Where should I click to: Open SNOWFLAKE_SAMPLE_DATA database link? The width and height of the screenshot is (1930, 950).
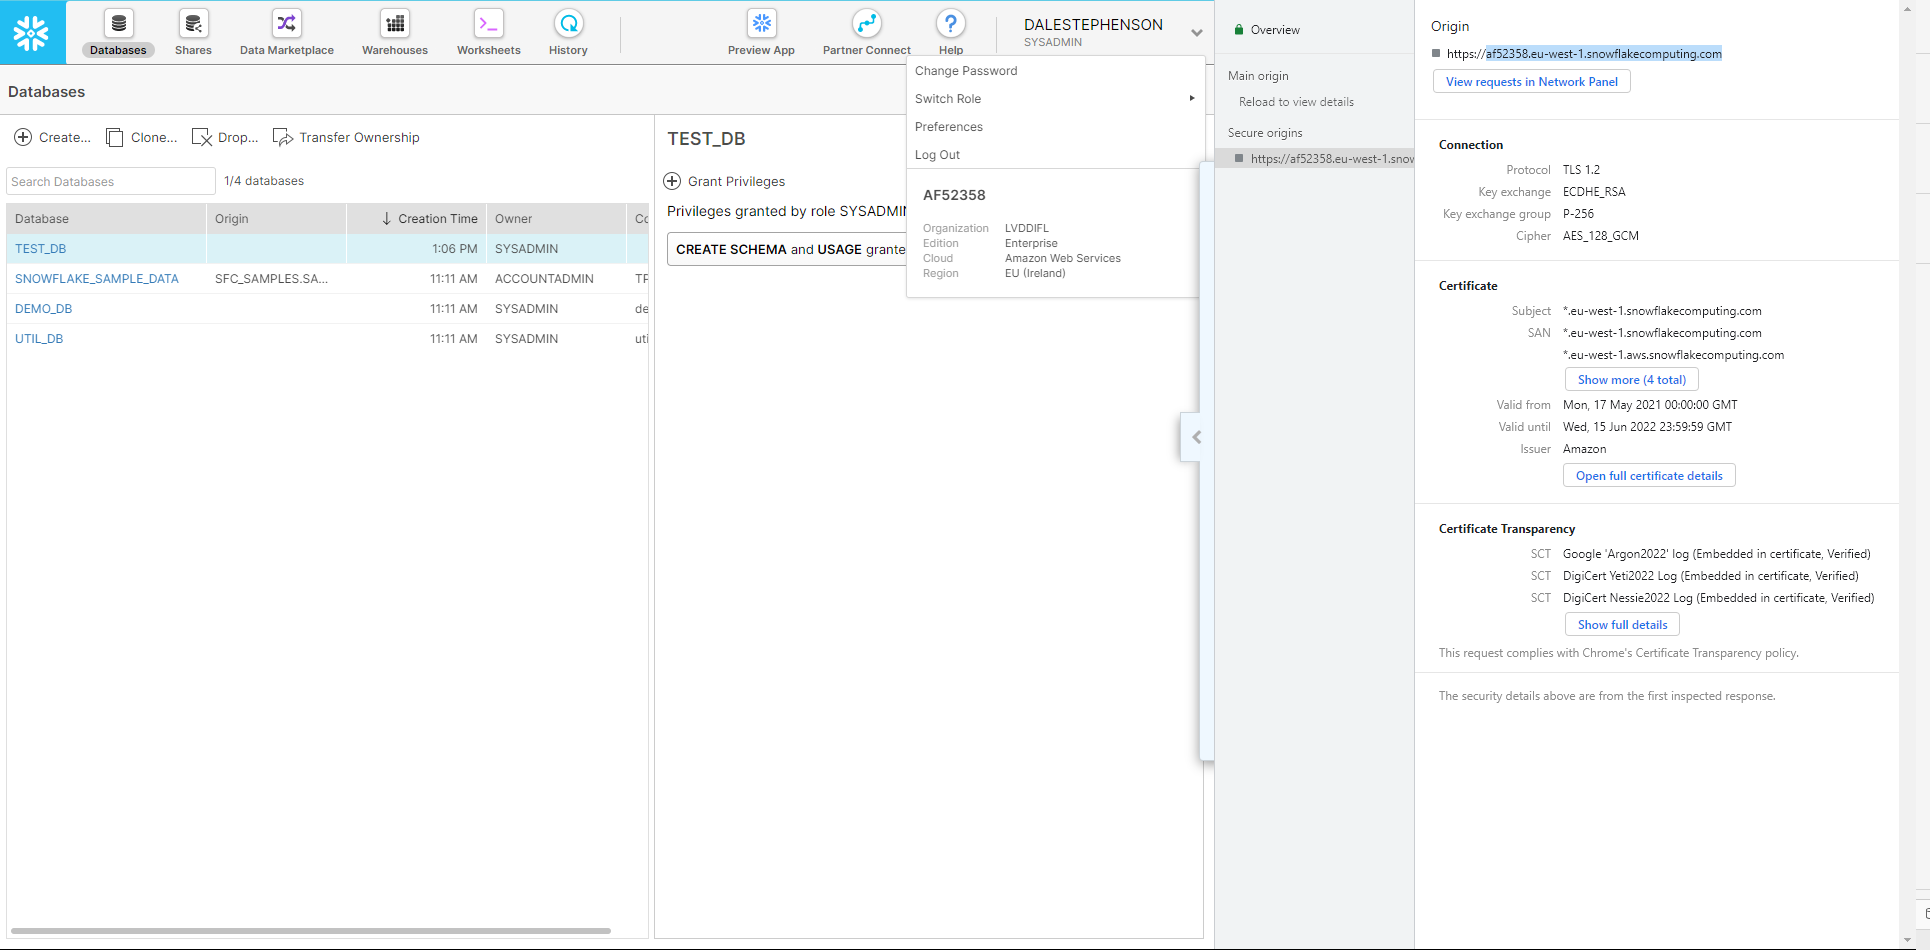pyautogui.click(x=97, y=279)
